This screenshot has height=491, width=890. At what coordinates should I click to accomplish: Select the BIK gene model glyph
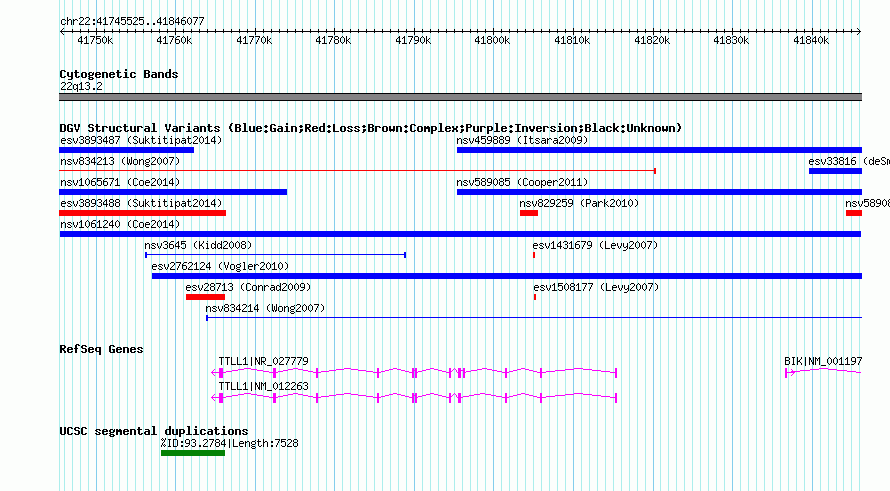(824, 373)
